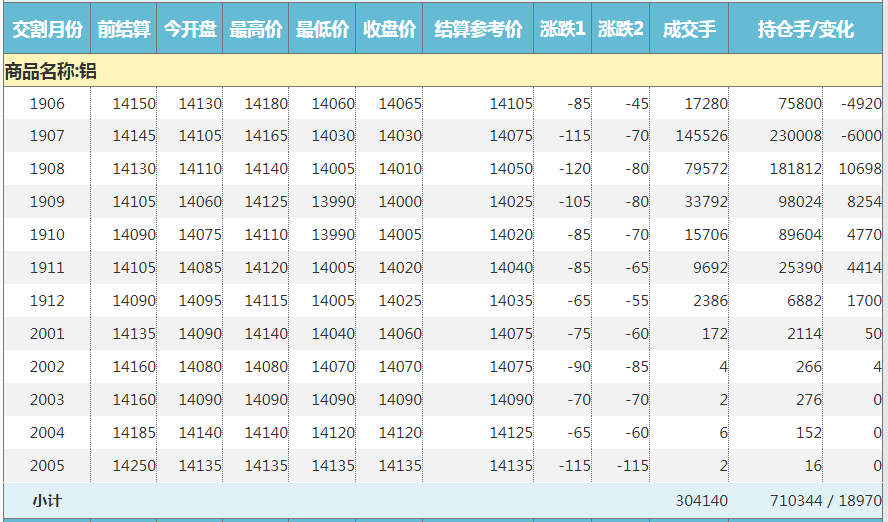Click the subtotal position 710344 / 18970

point(825,500)
